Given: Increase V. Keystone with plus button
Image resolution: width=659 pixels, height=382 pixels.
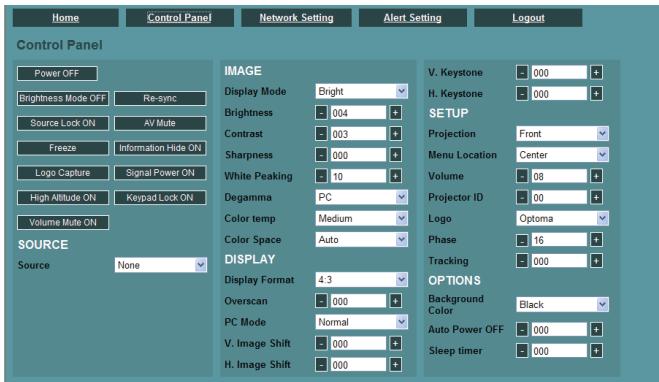Looking at the screenshot, I should coord(596,73).
